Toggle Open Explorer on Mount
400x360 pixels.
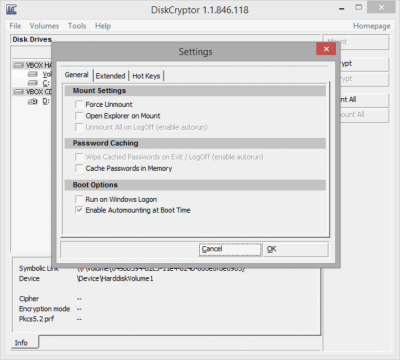(79, 116)
